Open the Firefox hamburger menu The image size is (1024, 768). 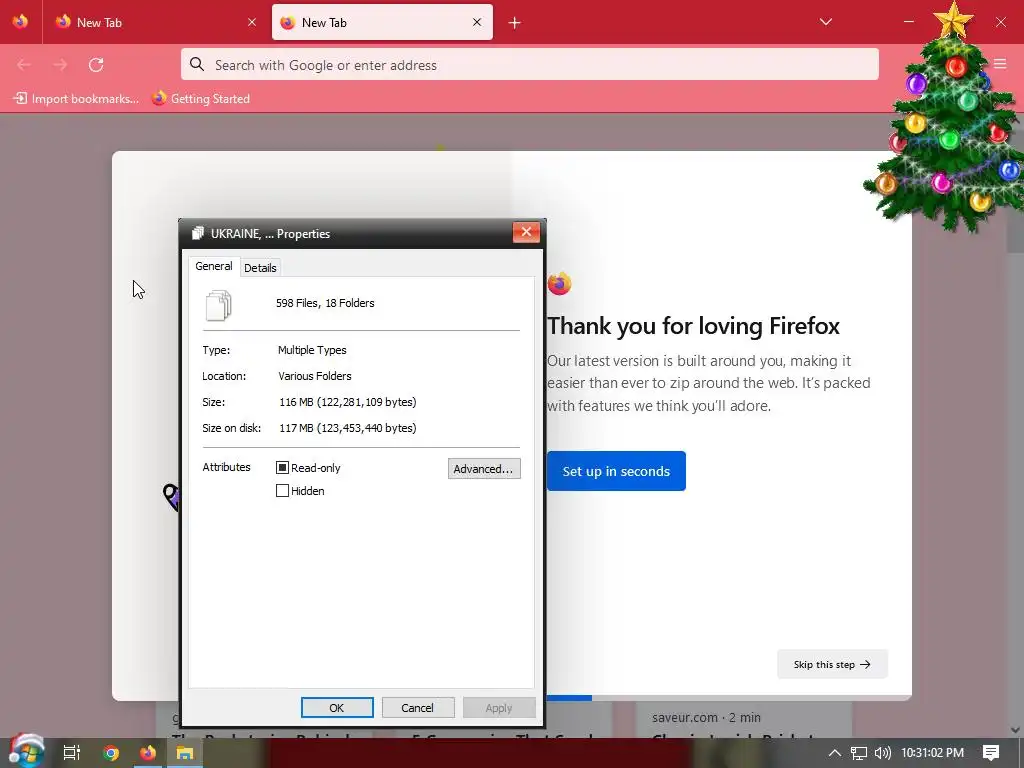click(x=1000, y=63)
